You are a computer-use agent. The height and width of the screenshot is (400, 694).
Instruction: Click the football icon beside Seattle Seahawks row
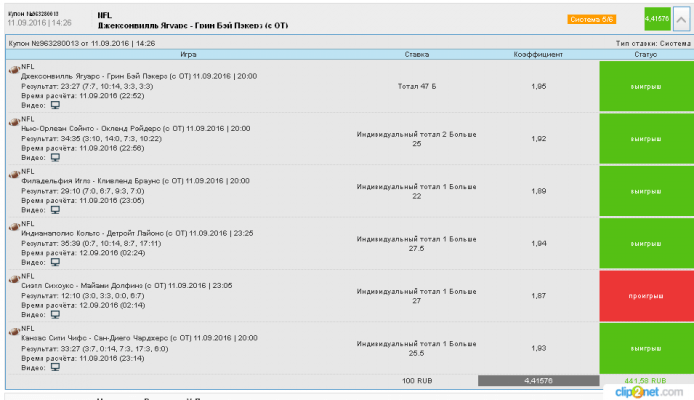(14, 277)
